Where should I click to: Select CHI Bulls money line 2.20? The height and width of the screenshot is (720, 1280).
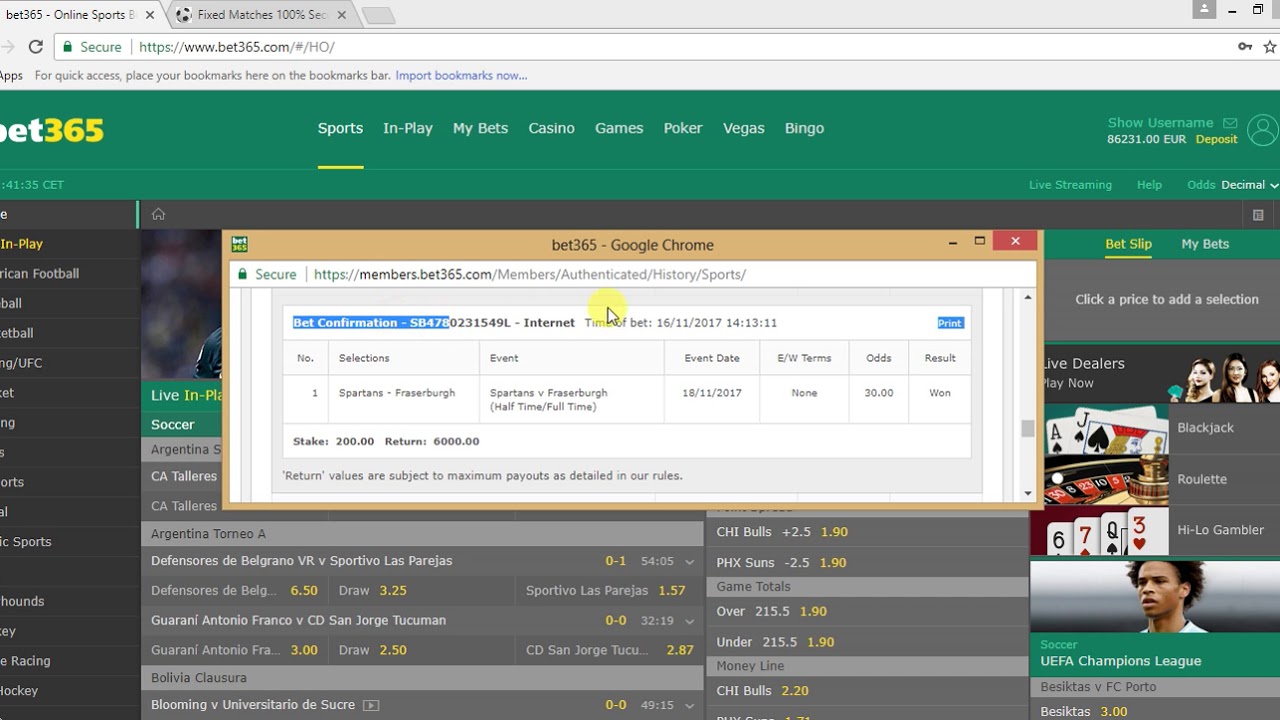pyautogui.click(x=867, y=691)
